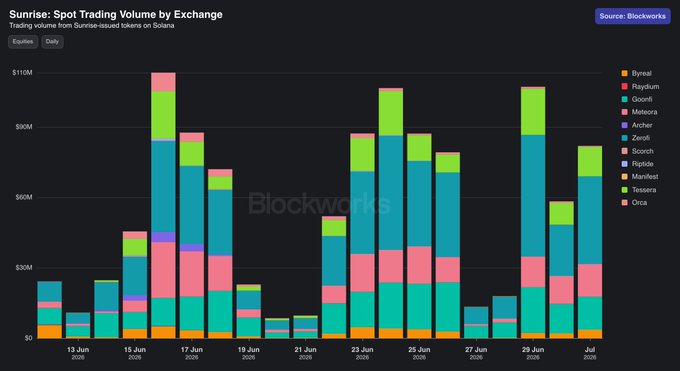Viewport: 680px width, 371px height.
Task: Click the Archer purple legend swatch
Action: 624,125
